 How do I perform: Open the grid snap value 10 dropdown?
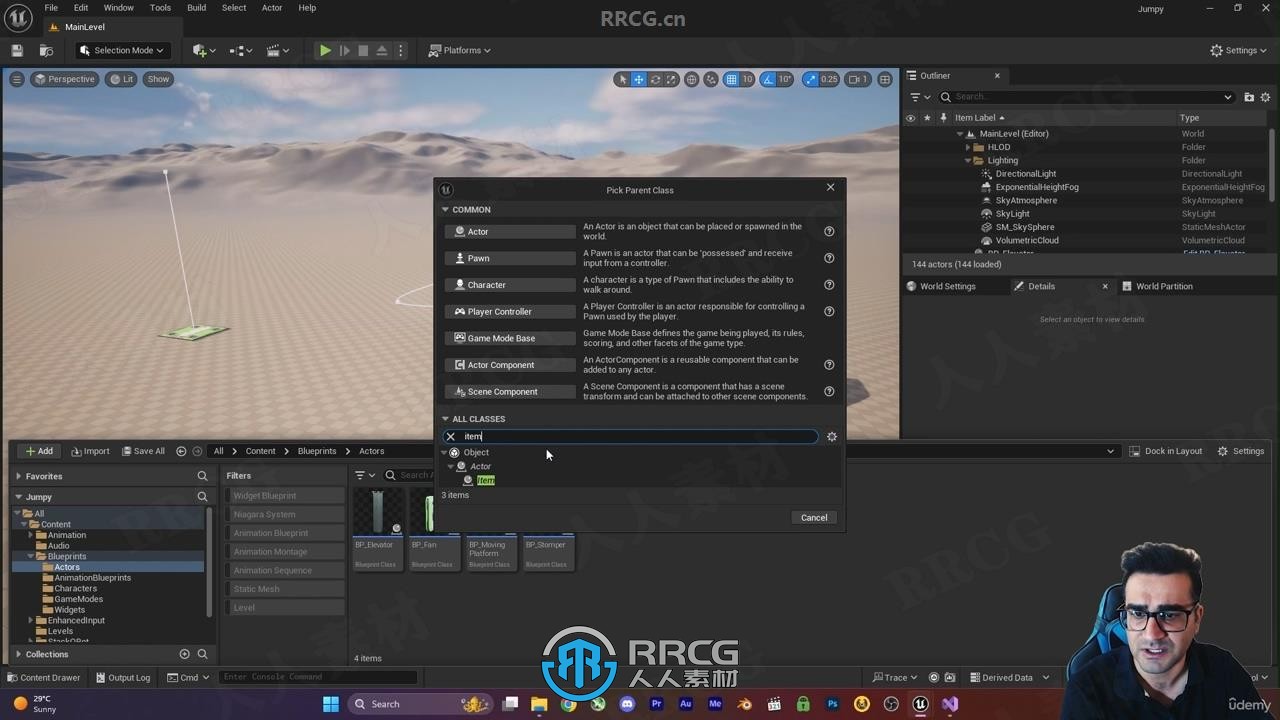(747, 79)
